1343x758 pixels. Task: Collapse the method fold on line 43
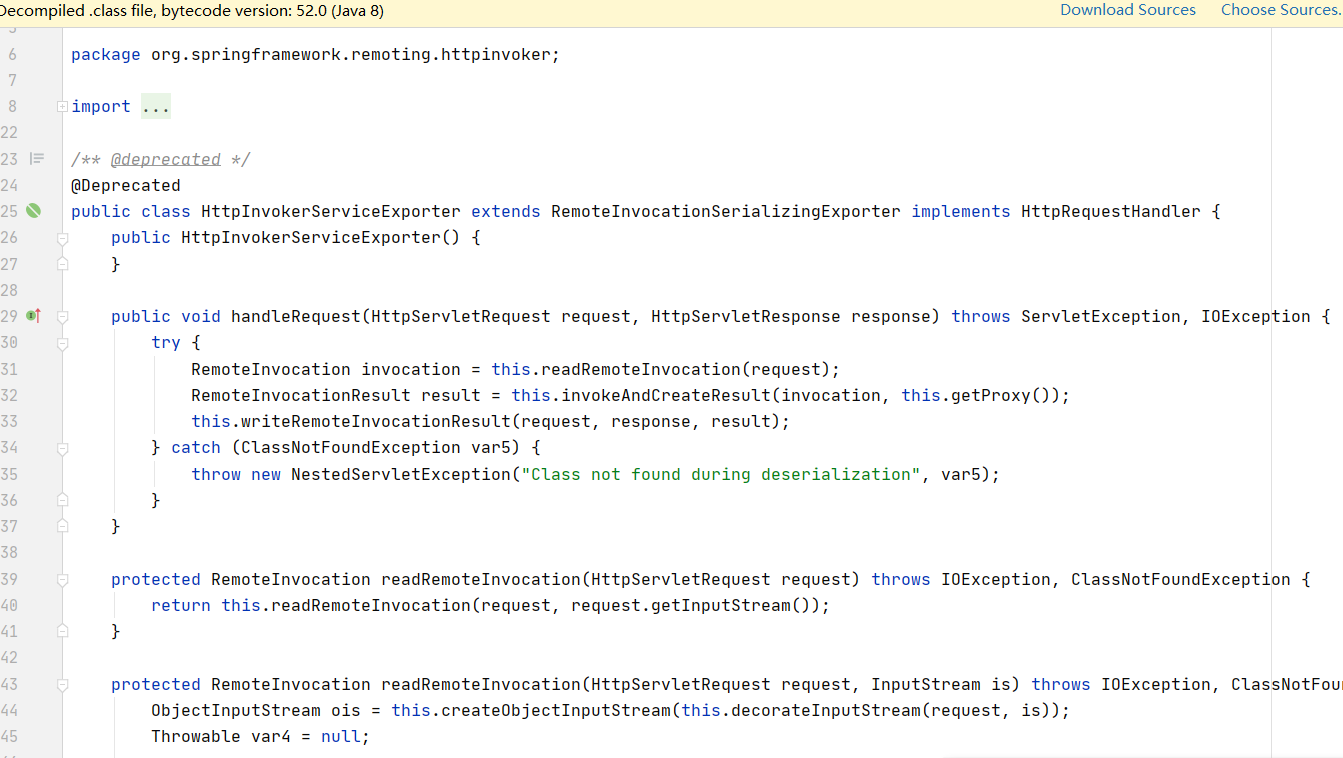62,684
